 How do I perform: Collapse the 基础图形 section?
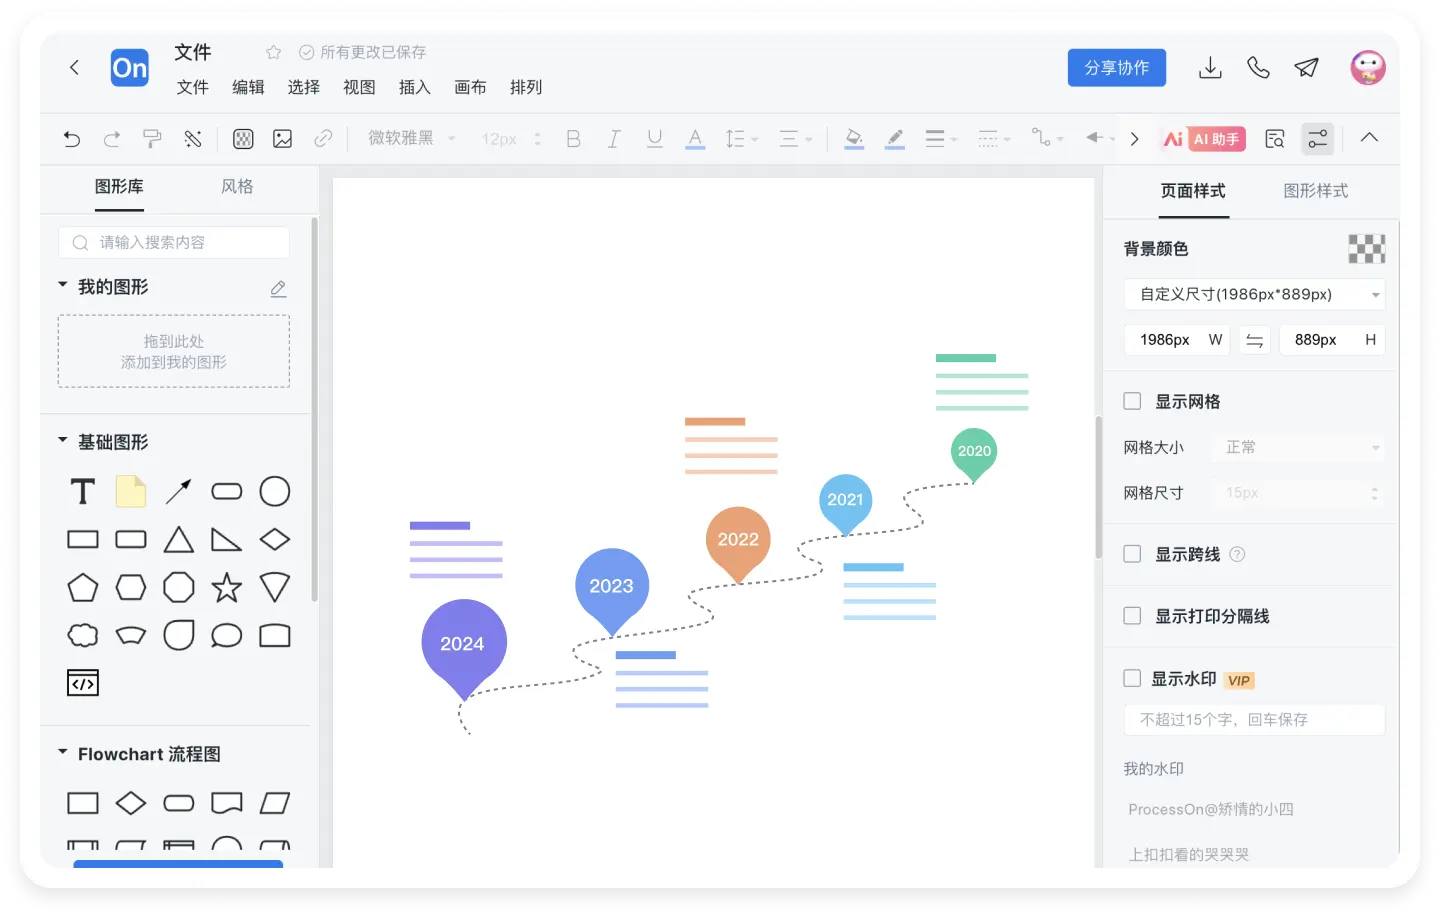point(63,441)
